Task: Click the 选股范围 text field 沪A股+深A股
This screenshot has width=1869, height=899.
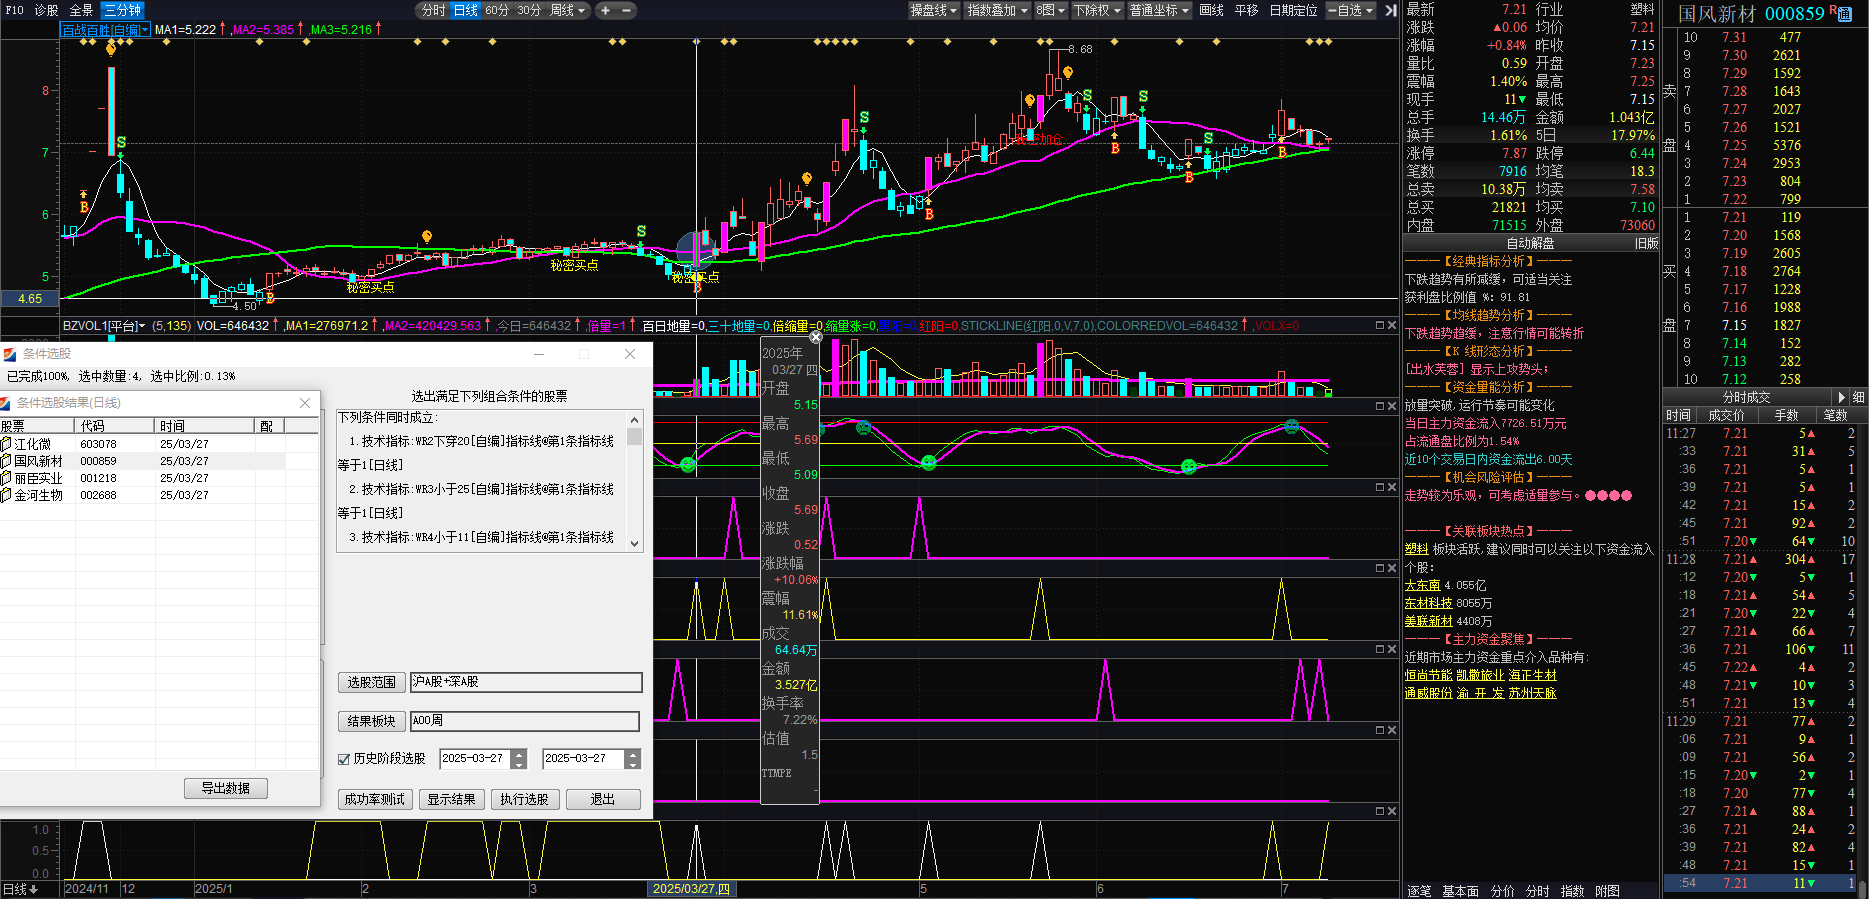Action: click(x=526, y=682)
